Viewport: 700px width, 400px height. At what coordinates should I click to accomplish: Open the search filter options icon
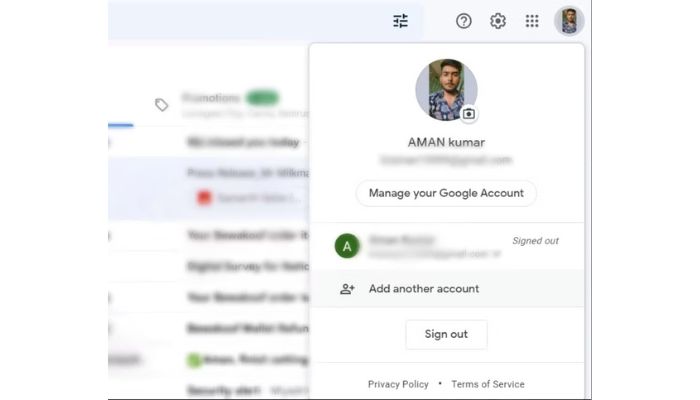[x=400, y=21]
